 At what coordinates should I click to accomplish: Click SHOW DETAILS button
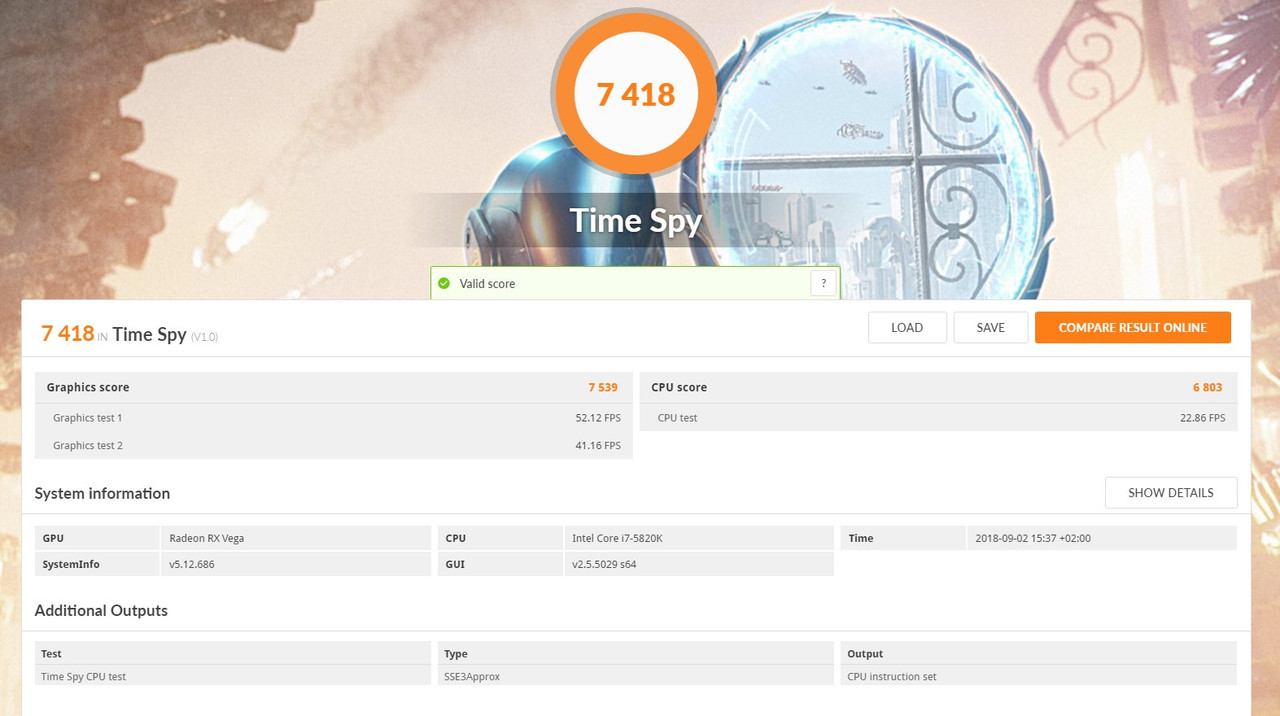click(x=1171, y=493)
